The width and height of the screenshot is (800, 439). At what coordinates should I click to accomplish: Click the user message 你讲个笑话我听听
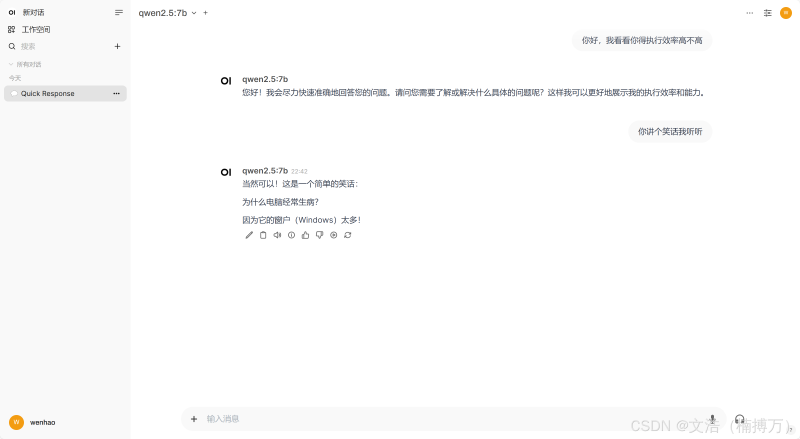(x=670, y=132)
